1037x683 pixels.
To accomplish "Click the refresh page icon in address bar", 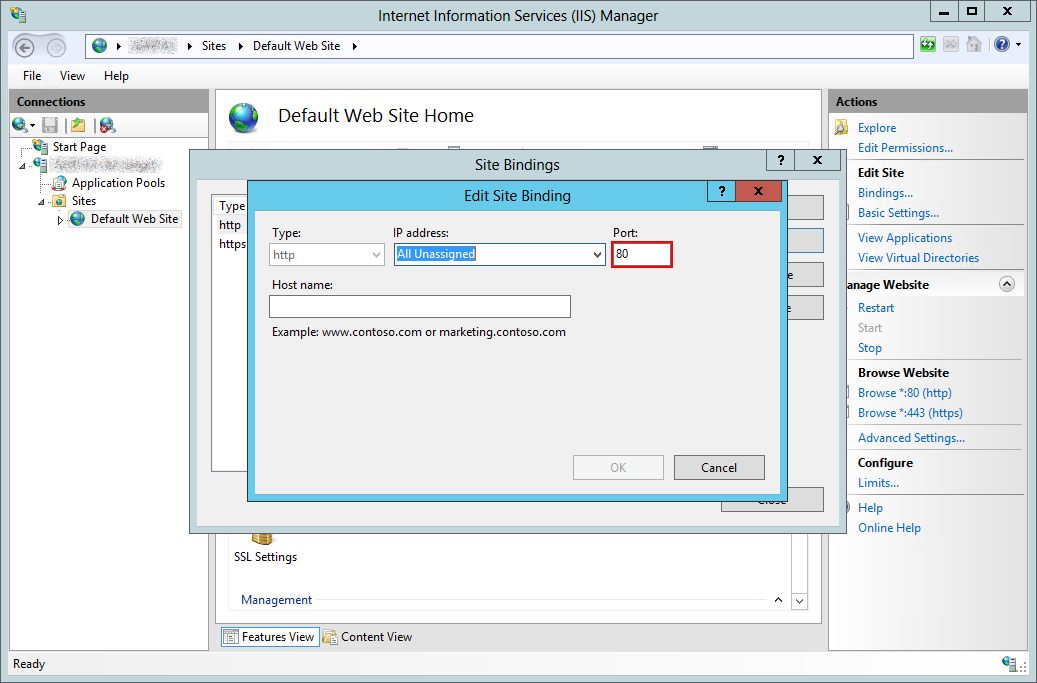I will click(x=928, y=45).
